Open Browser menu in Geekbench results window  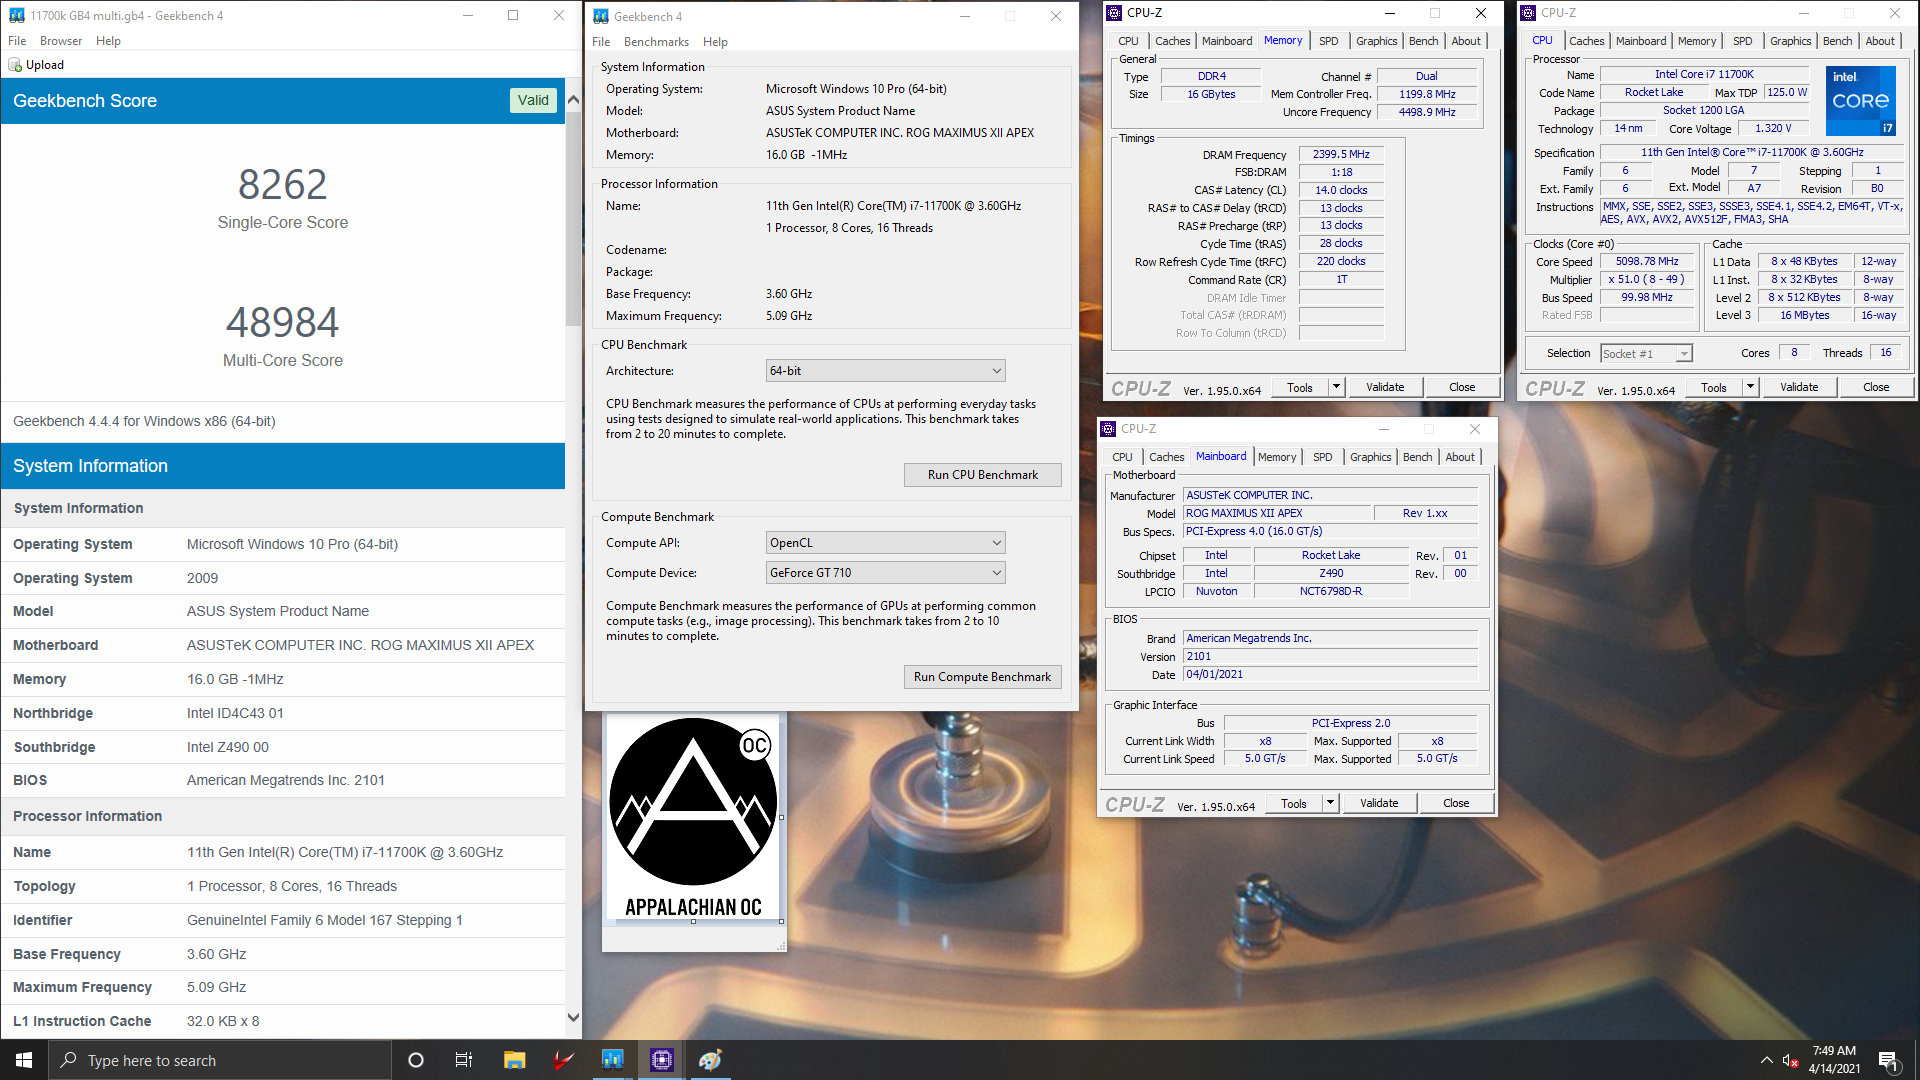61,41
